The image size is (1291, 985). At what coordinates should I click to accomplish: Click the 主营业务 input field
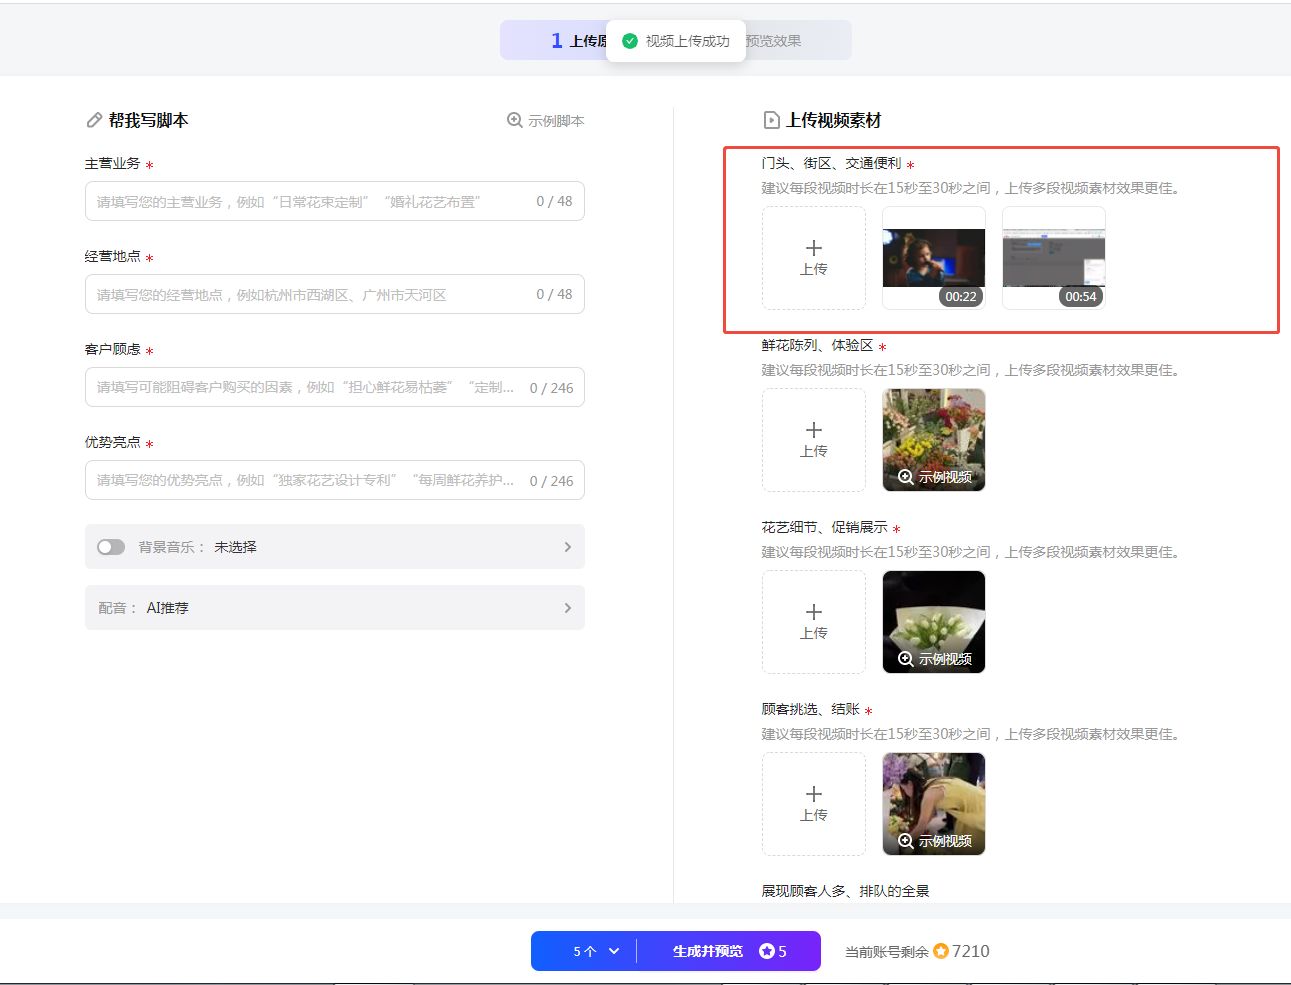pos(310,202)
